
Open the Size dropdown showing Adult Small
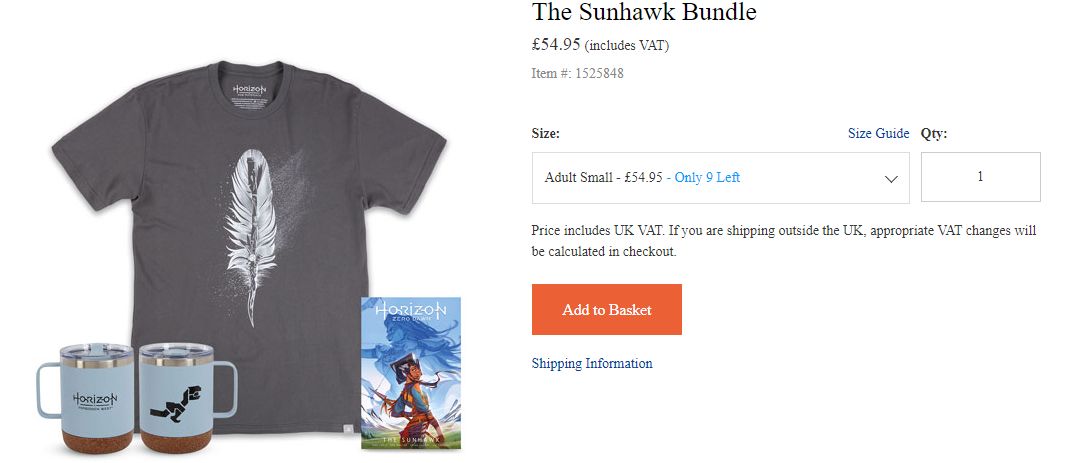(x=721, y=178)
